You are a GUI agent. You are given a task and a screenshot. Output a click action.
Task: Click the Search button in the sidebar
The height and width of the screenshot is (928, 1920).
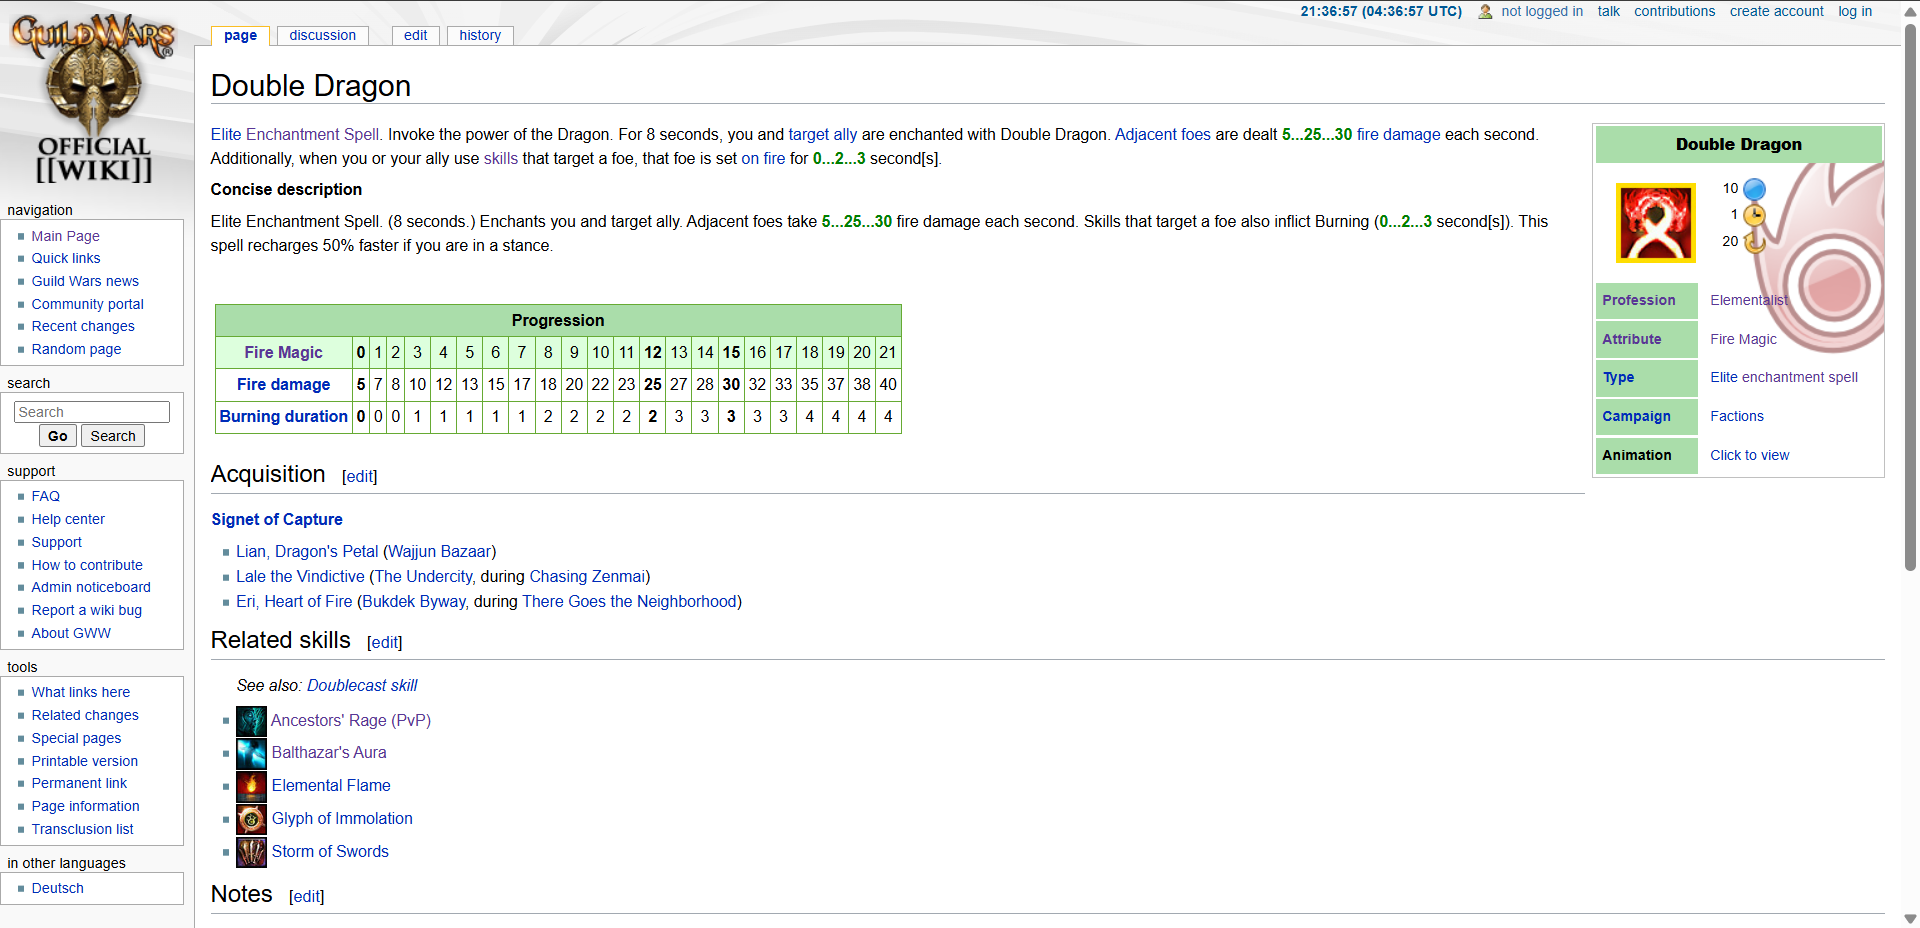tap(113, 436)
